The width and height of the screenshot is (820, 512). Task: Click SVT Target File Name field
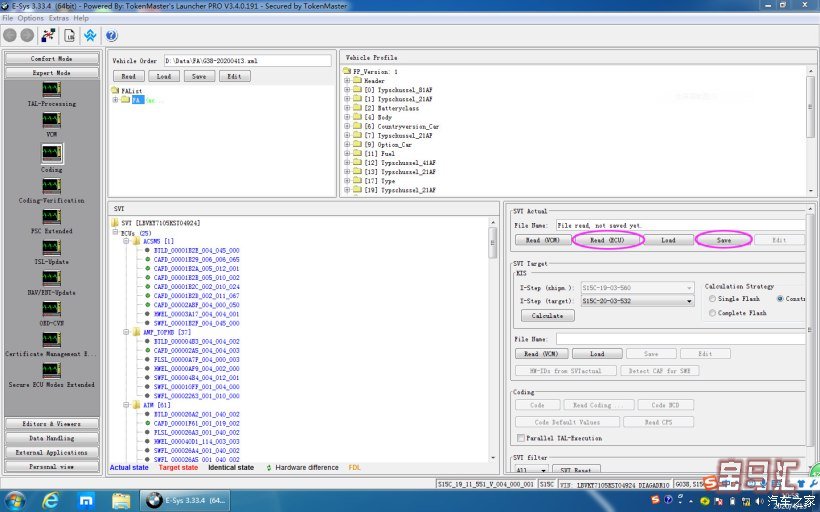click(x=680, y=339)
